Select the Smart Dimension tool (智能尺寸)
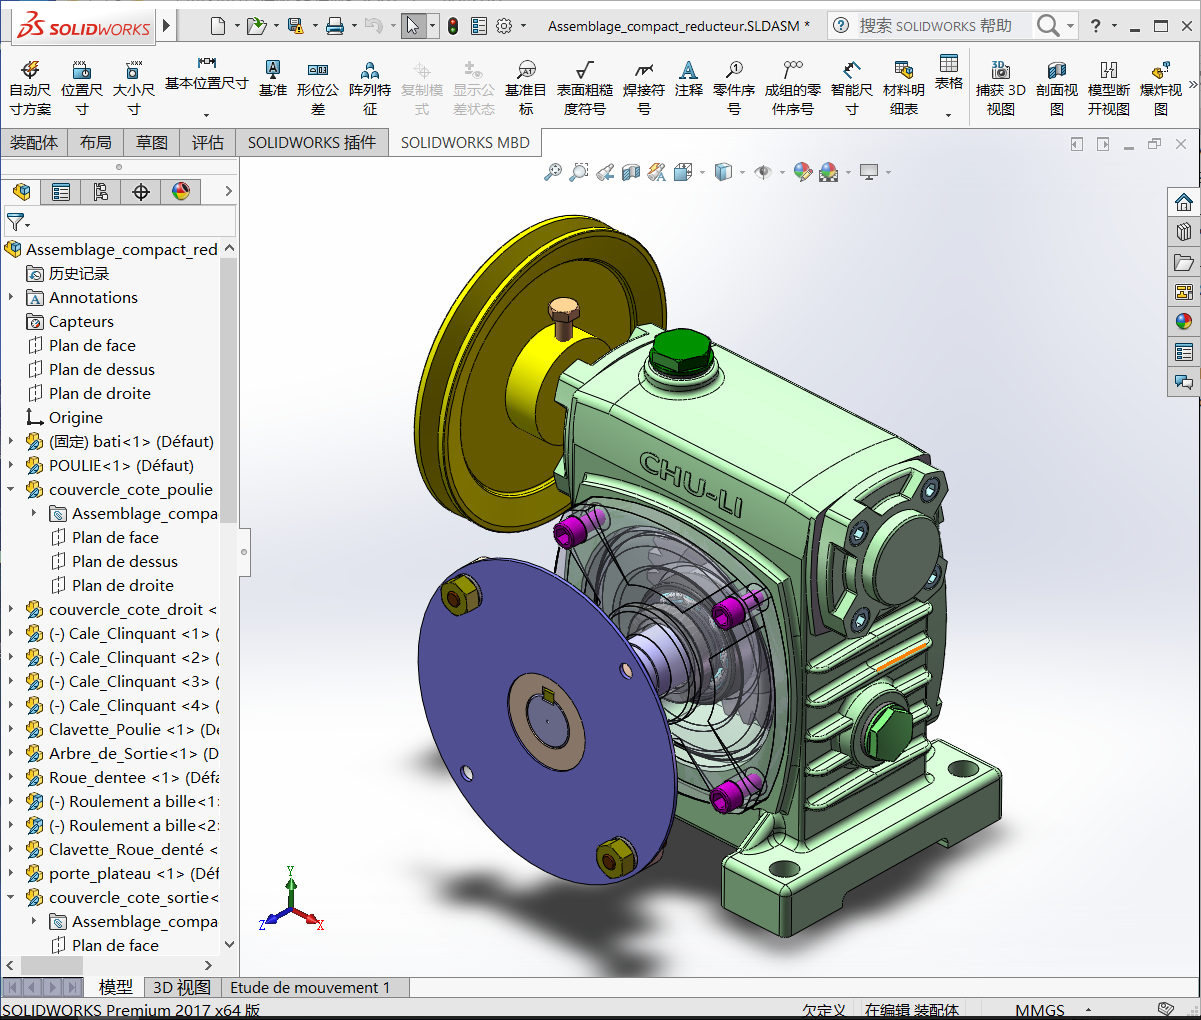Image resolution: width=1201 pixels, height=1020 pixels. click(x=852, y=88)
